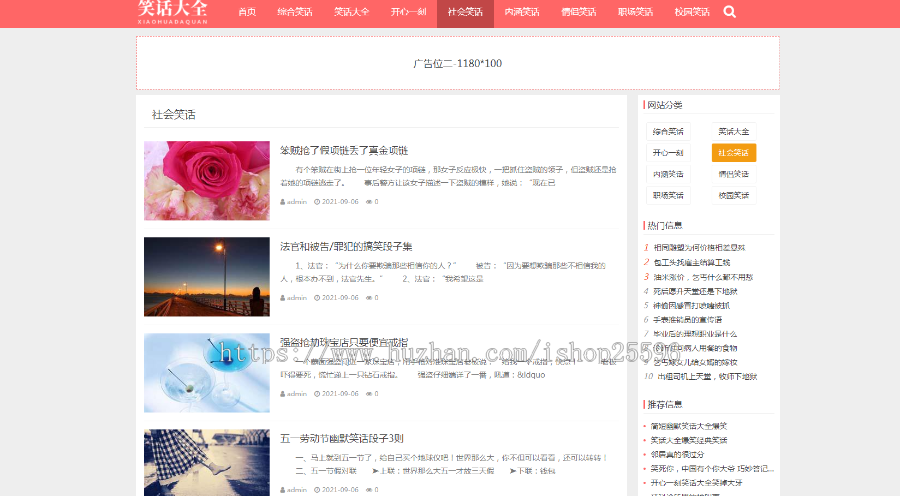Click clock date icon under 强盗 article
900x496 pixels.
(x=317, y=394)
